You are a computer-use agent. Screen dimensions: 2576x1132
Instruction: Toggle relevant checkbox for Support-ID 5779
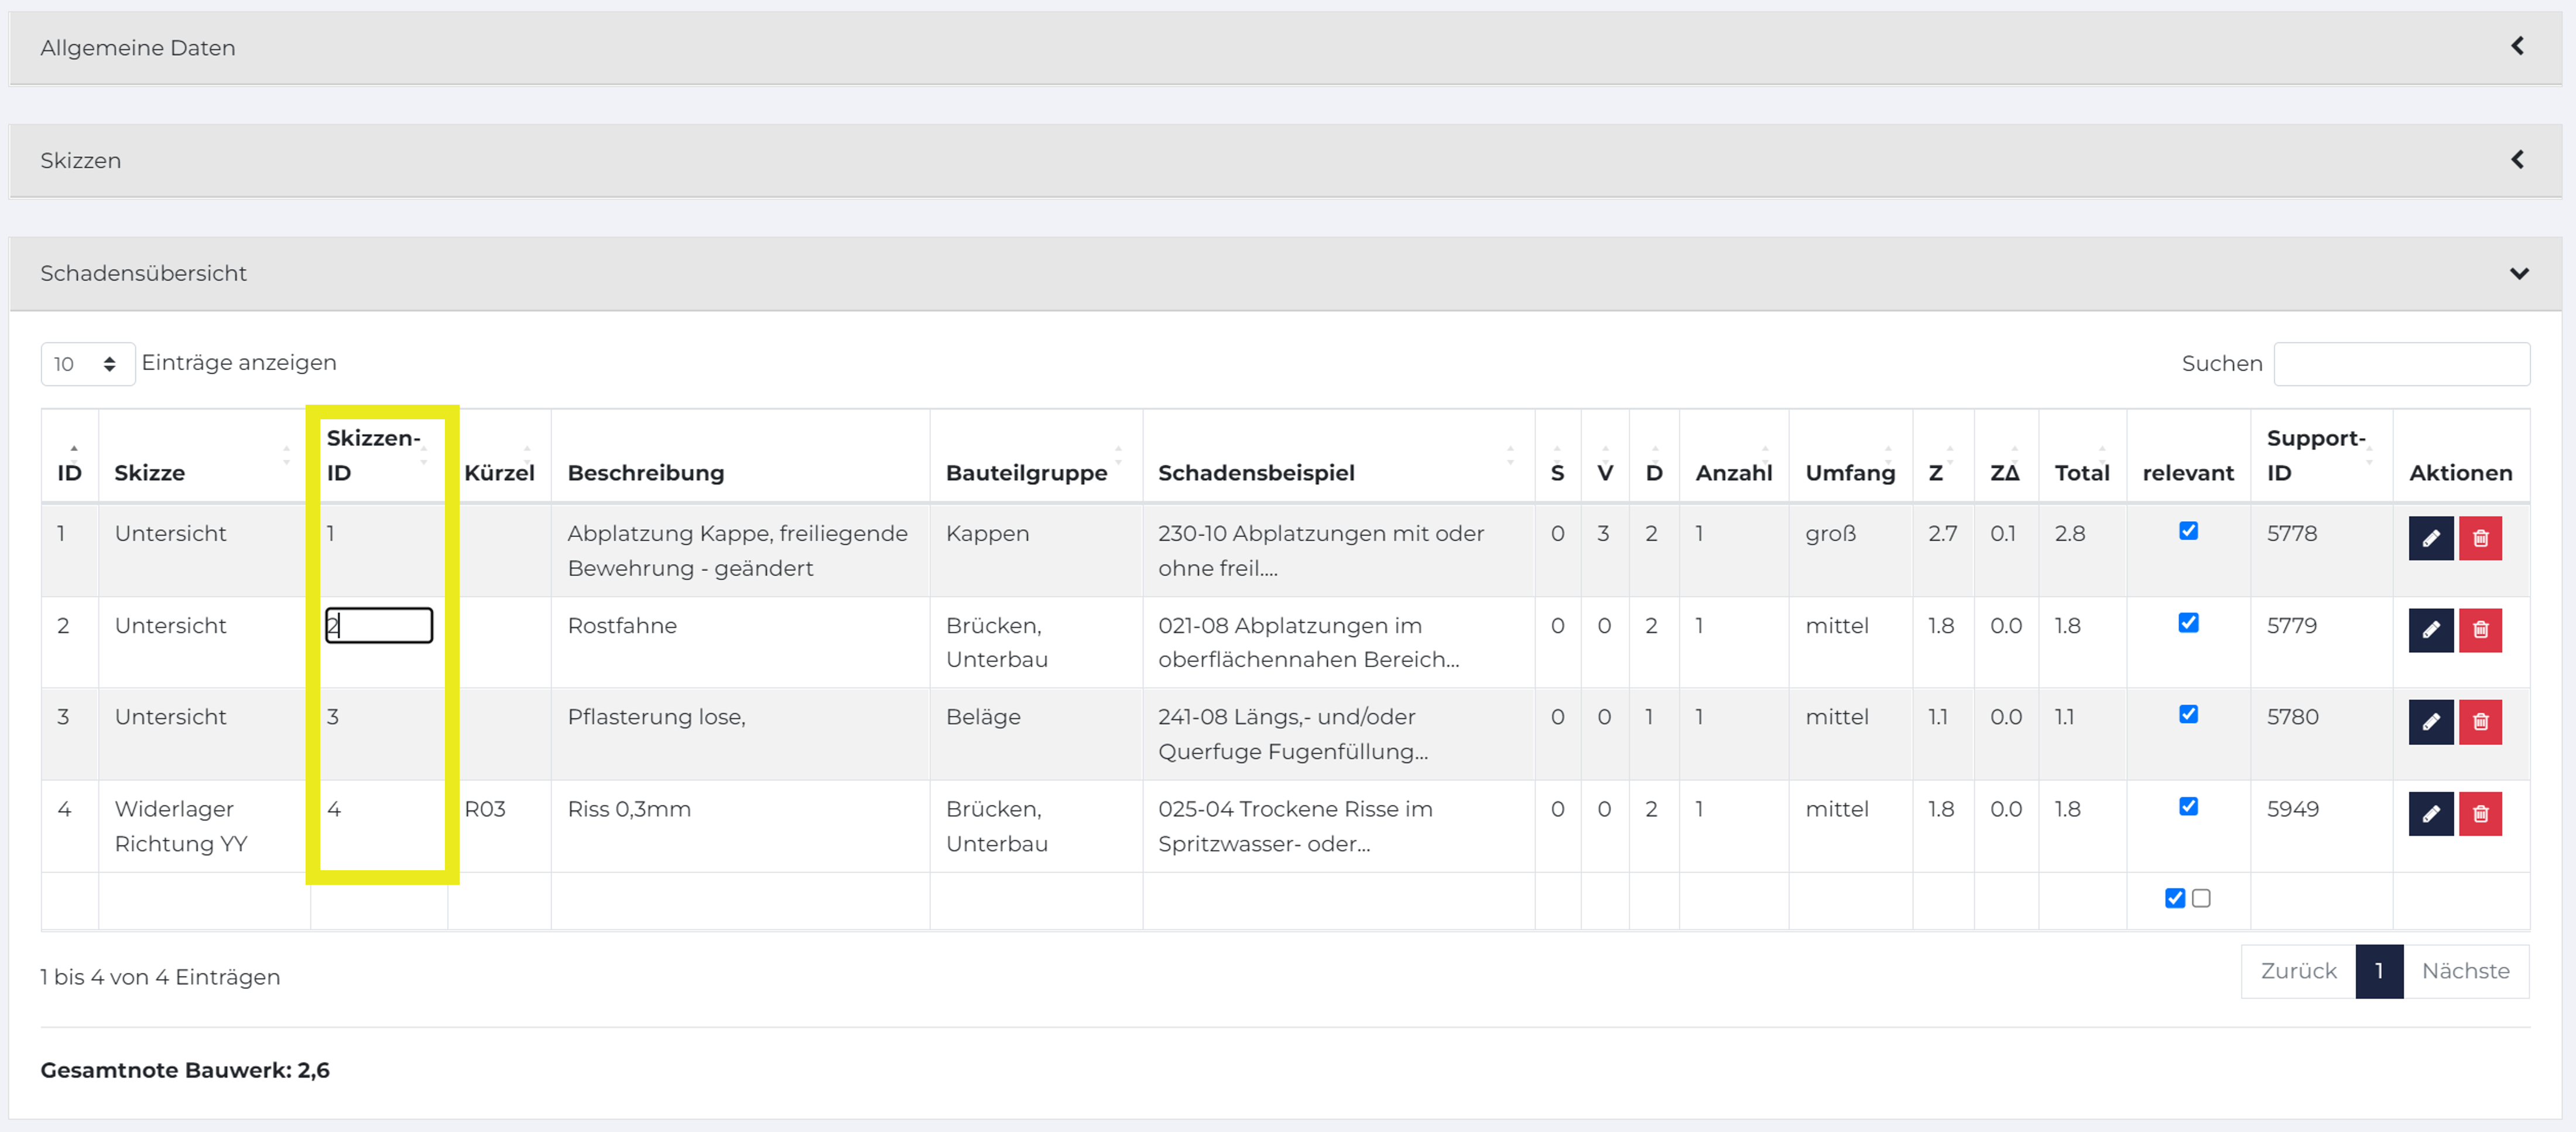pyautogui.click(x=2188, y=623)
